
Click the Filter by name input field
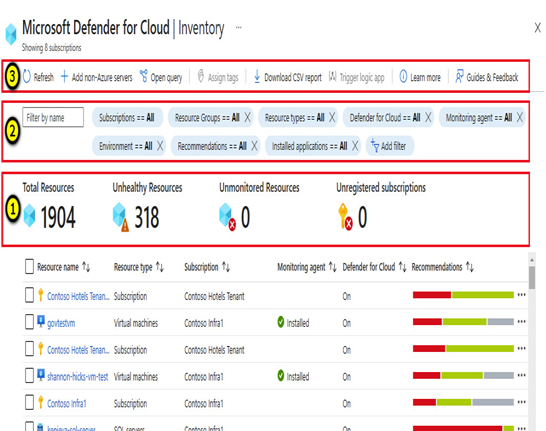coord(53,117)
